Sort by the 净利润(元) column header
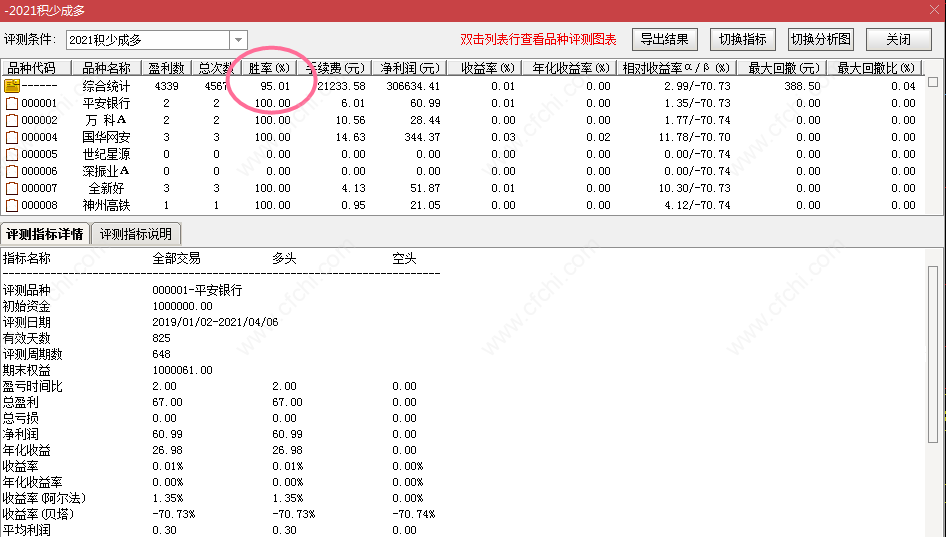Screen dimensions: 946x537 coord(410,68)
